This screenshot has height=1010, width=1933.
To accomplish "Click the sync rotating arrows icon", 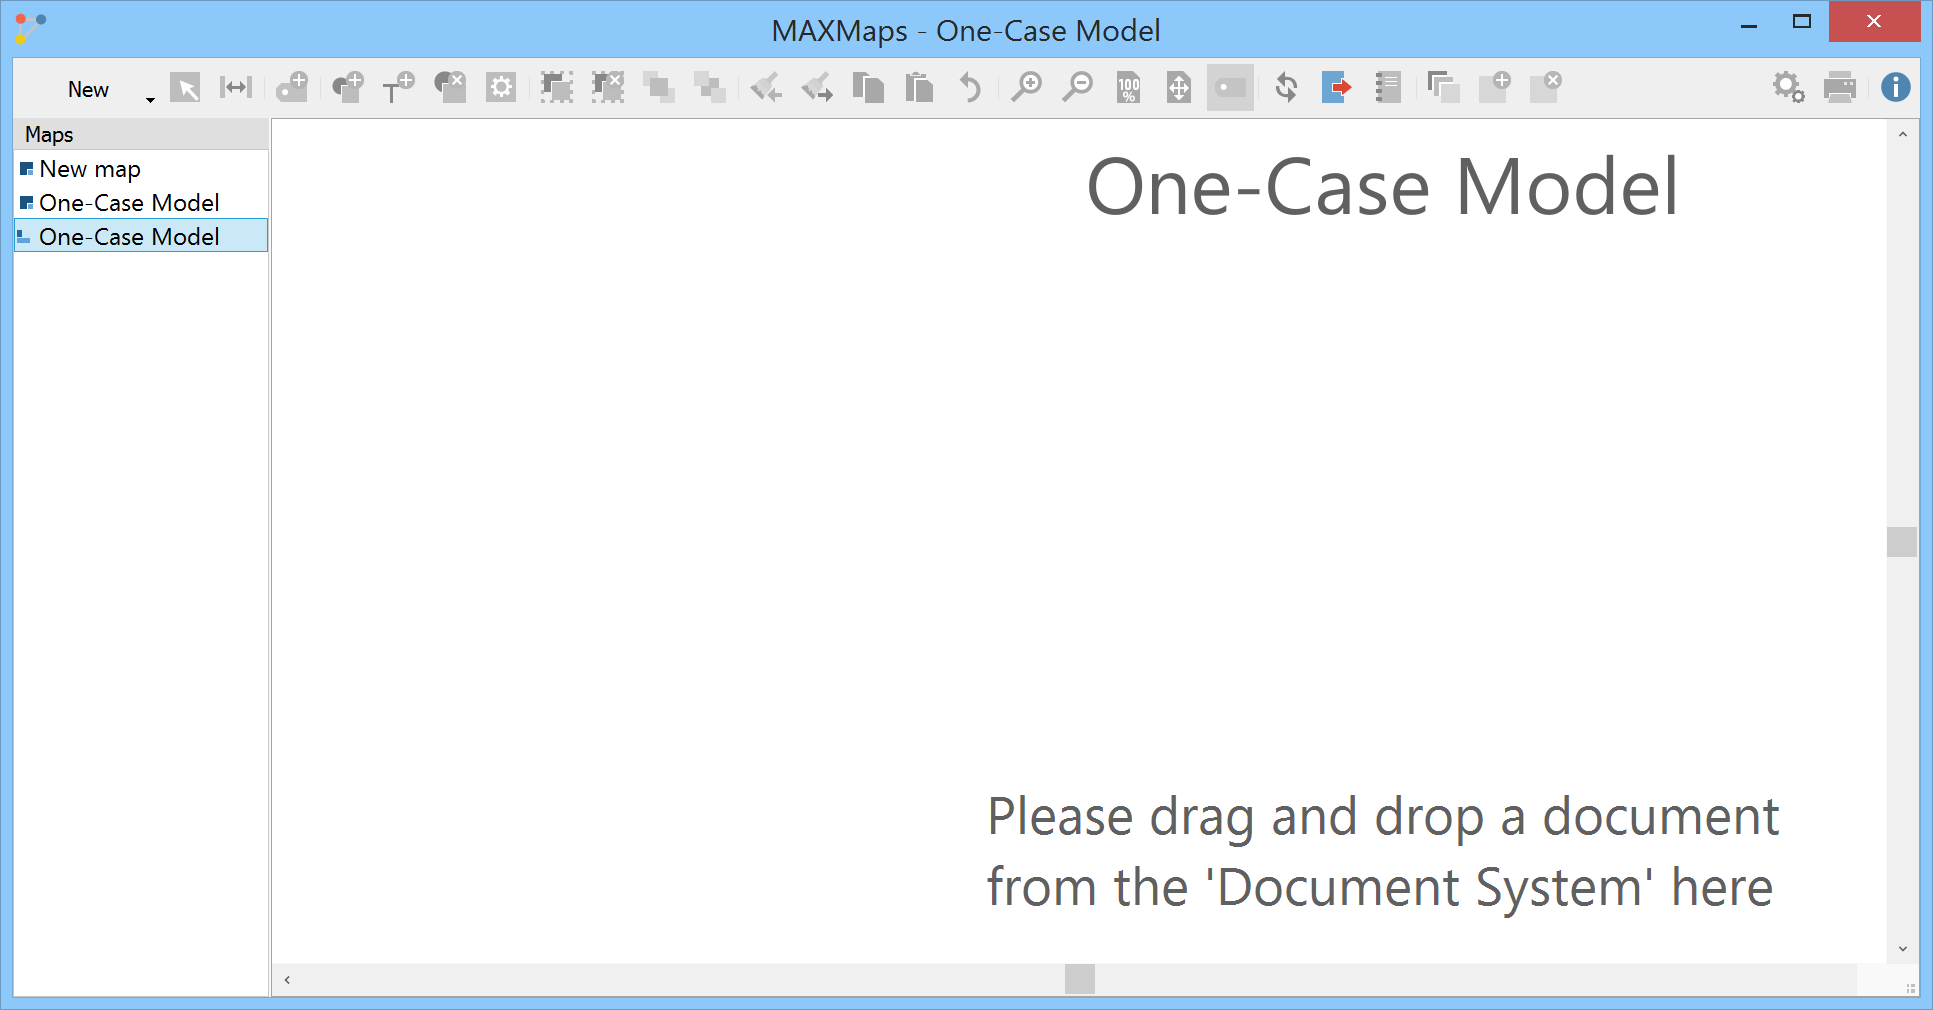I will (1287, 88).
